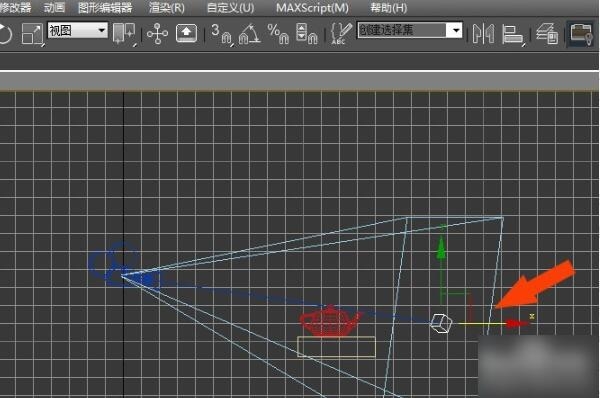
Task: Click the Use Pivot Point Center icon
Action: [124, 33]
